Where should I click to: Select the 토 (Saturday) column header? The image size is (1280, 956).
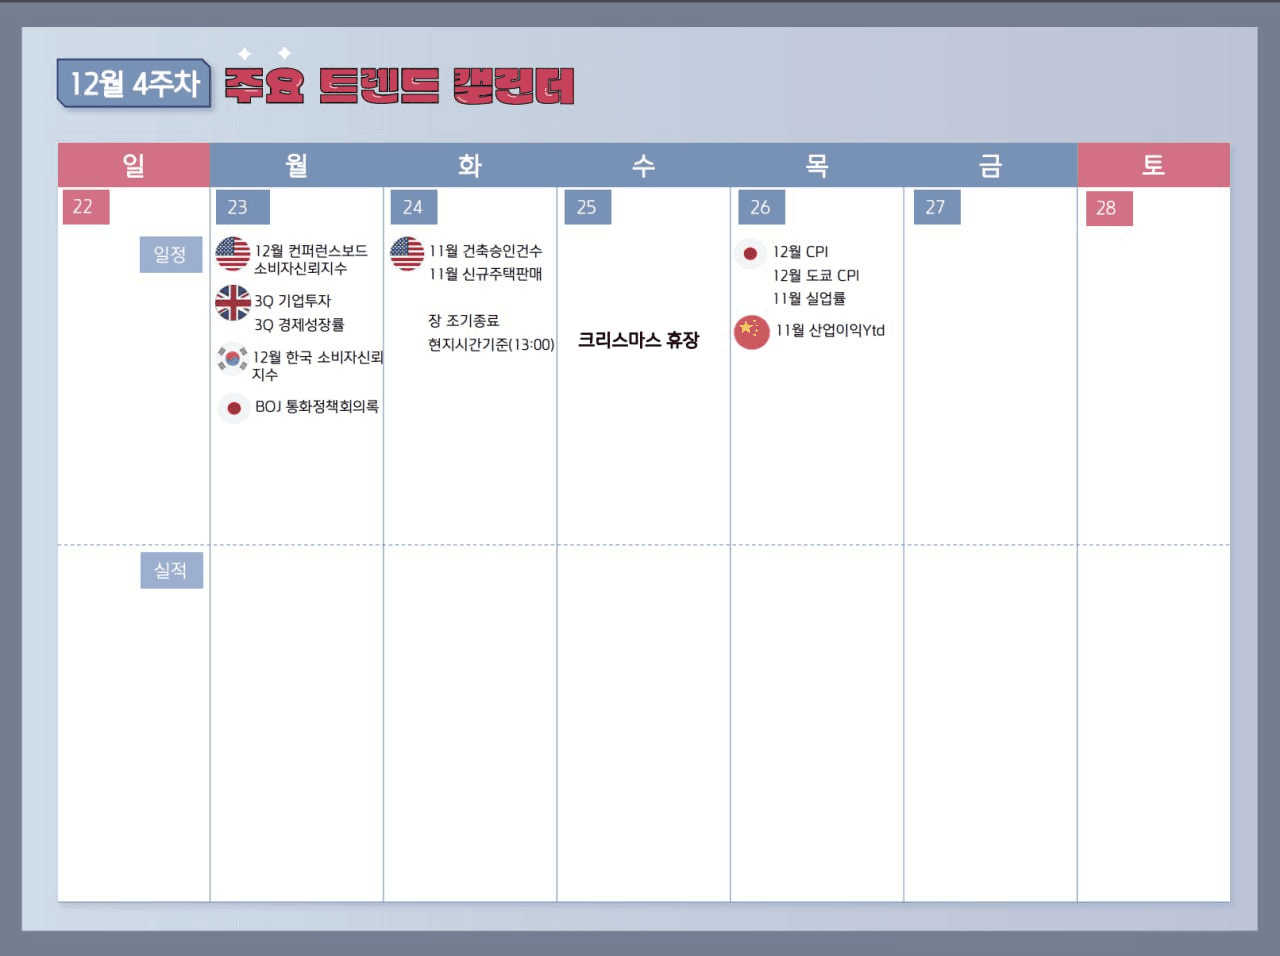point(1153,165)
